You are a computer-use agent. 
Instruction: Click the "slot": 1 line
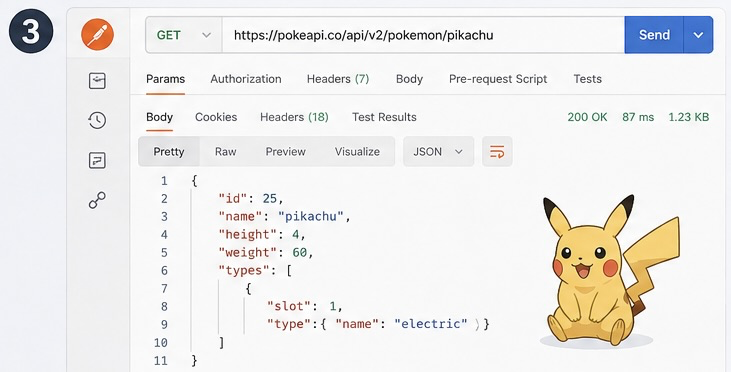tap(304, 306)
